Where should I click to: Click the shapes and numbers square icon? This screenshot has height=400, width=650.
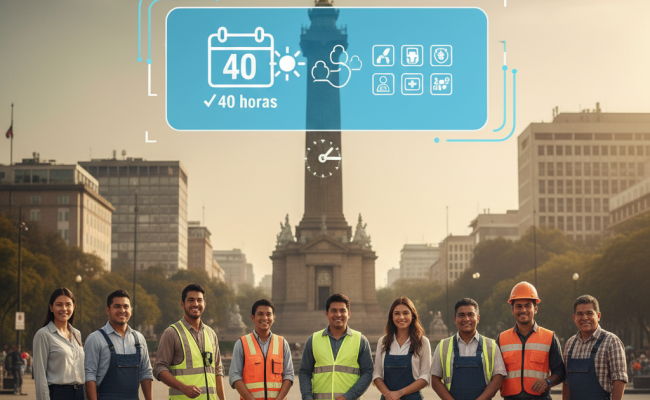pos(441,84)
